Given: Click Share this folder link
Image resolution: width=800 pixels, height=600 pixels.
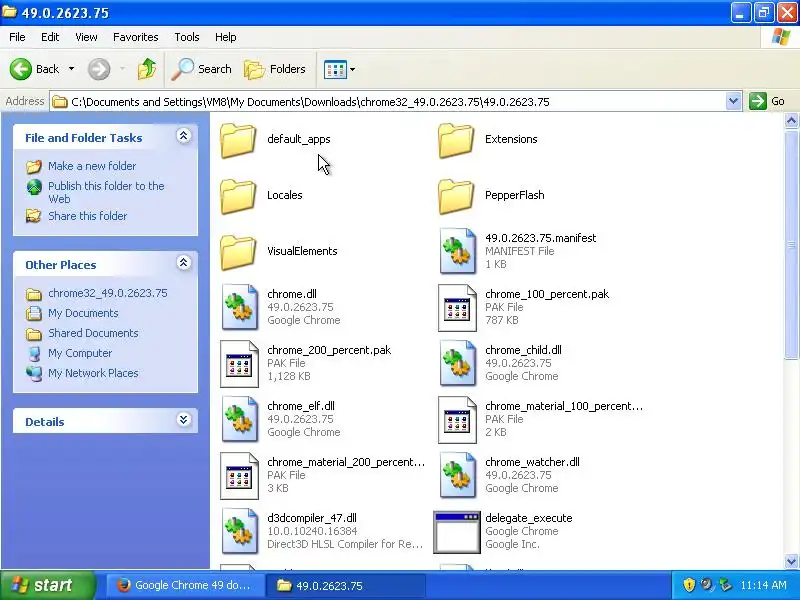Looking at the screenshot, I should pos(88,216).
